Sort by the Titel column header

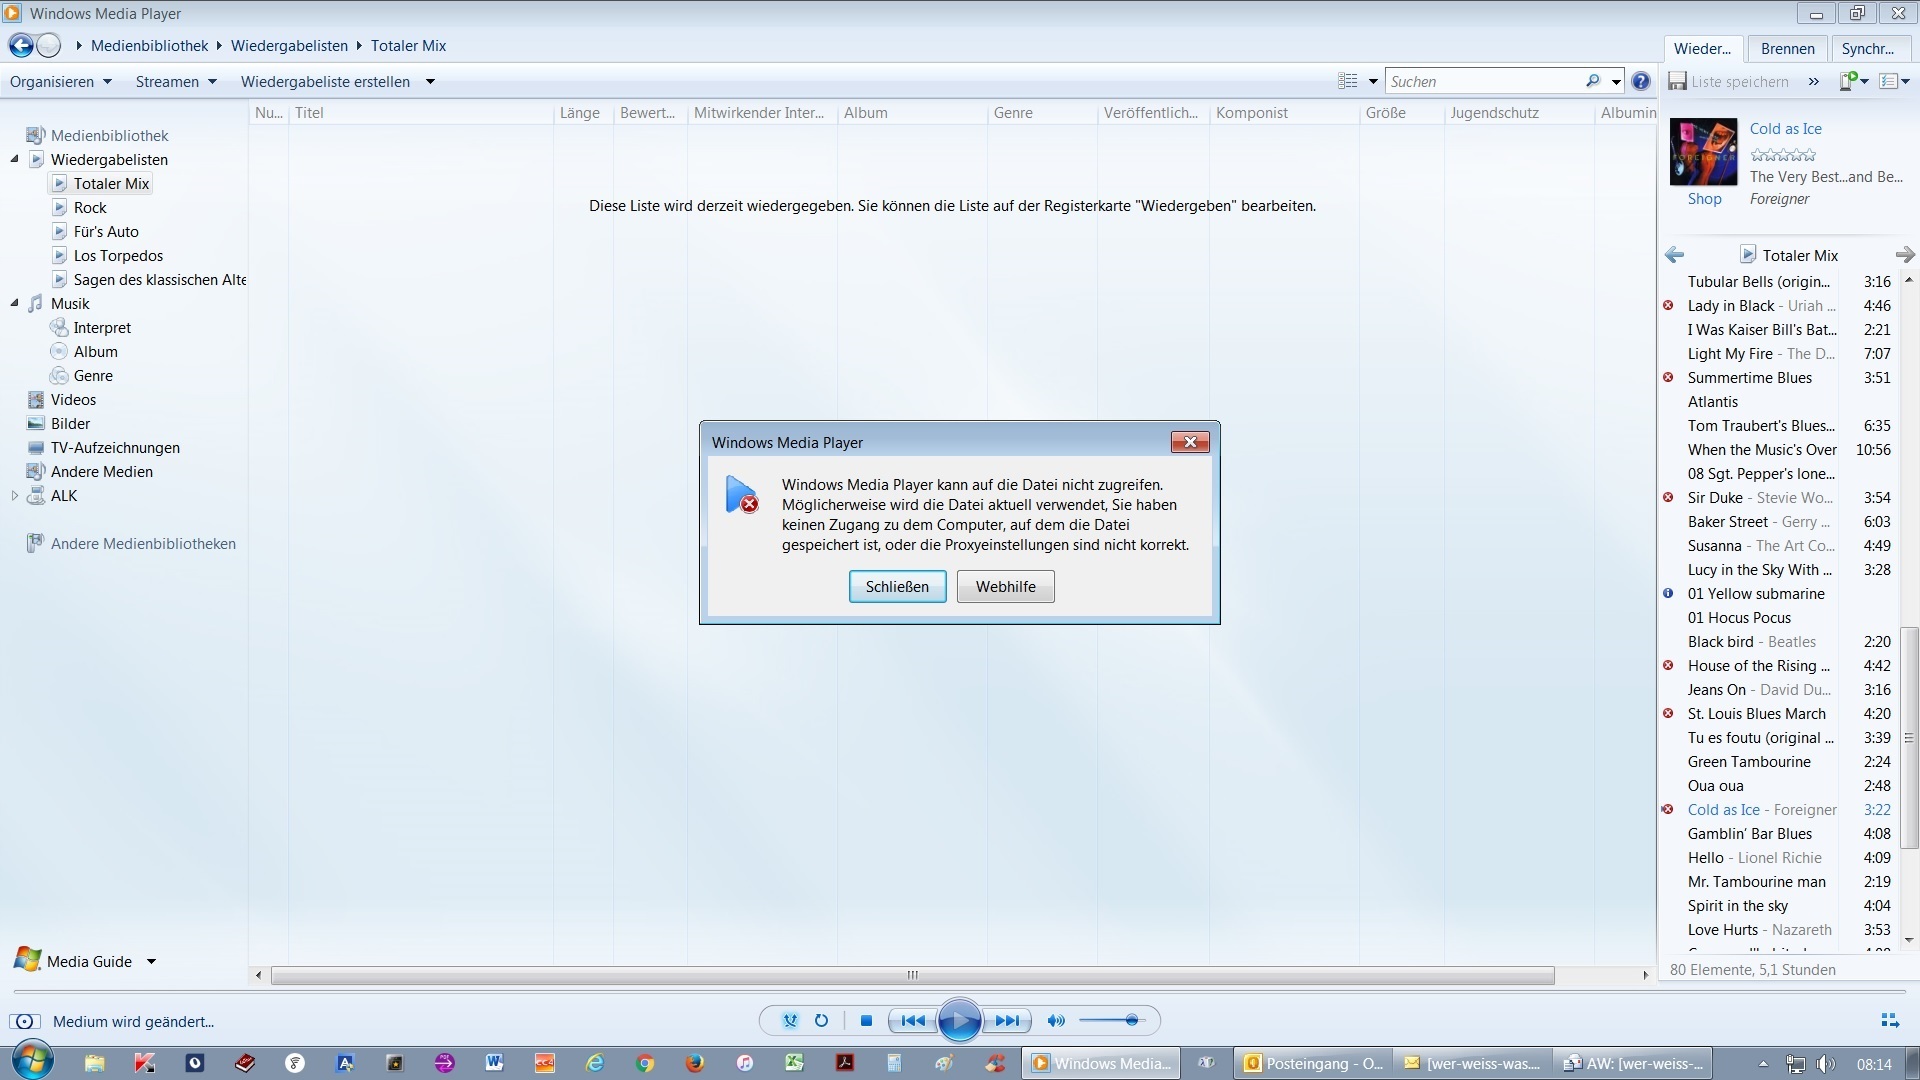420,113
